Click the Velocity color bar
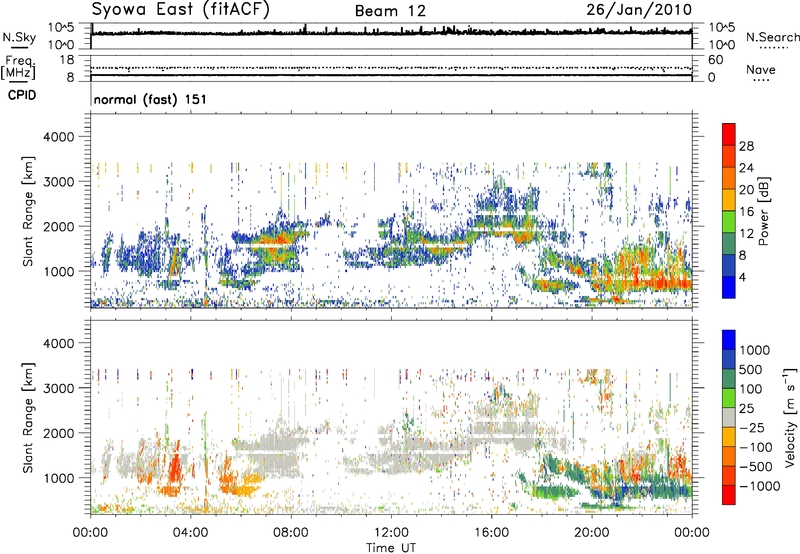 pyautogui.click(x=729, y=417)
